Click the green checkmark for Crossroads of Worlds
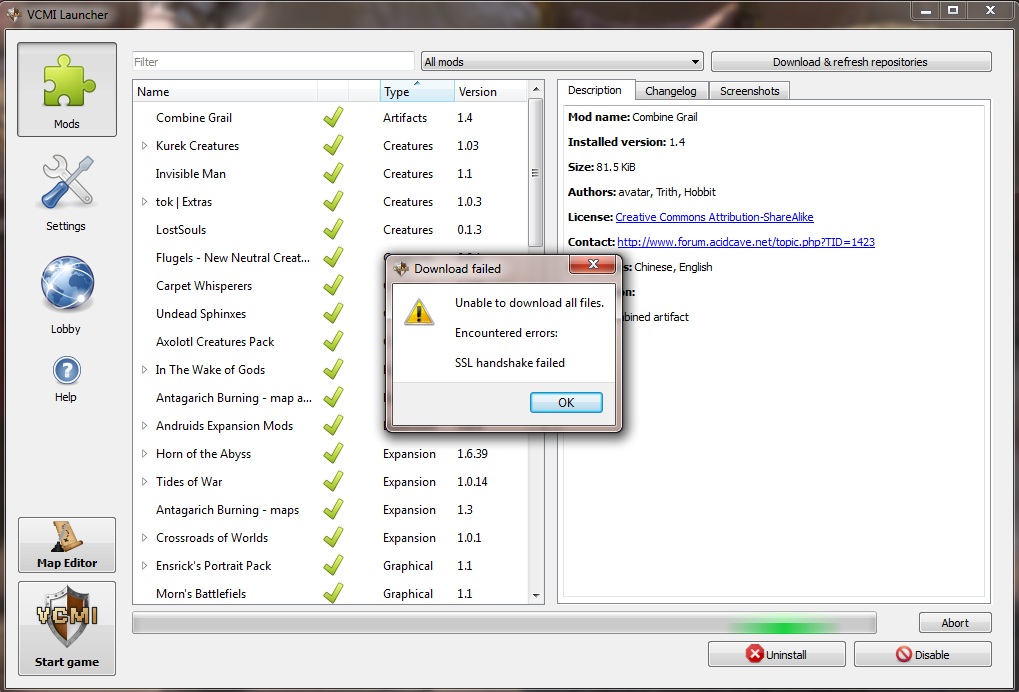 333,537
